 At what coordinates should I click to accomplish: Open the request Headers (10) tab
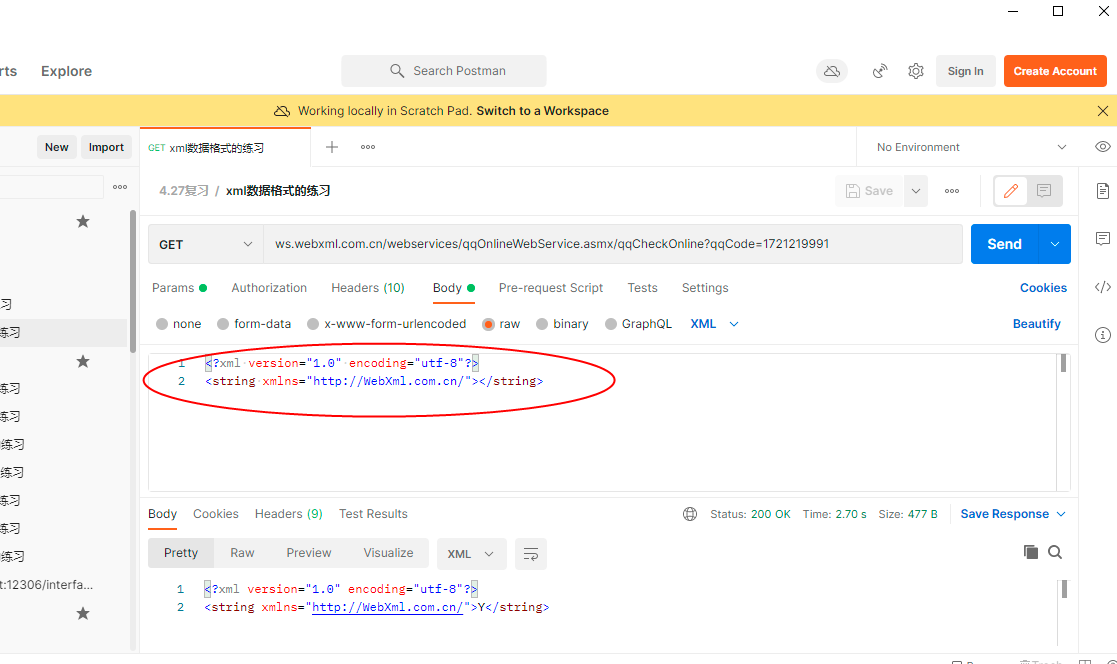tap(368, 288)
